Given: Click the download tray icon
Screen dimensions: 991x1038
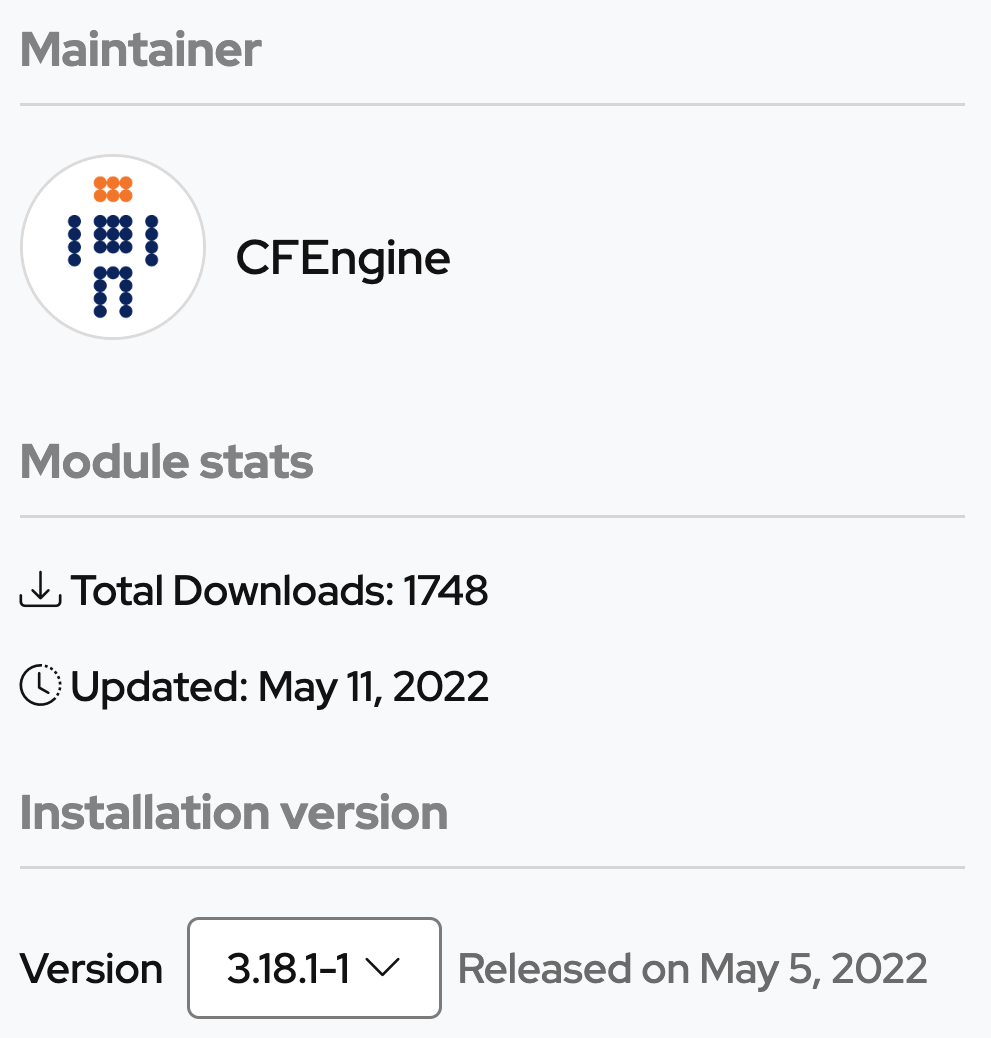Looking at the screenshot, I should (40, 589).
